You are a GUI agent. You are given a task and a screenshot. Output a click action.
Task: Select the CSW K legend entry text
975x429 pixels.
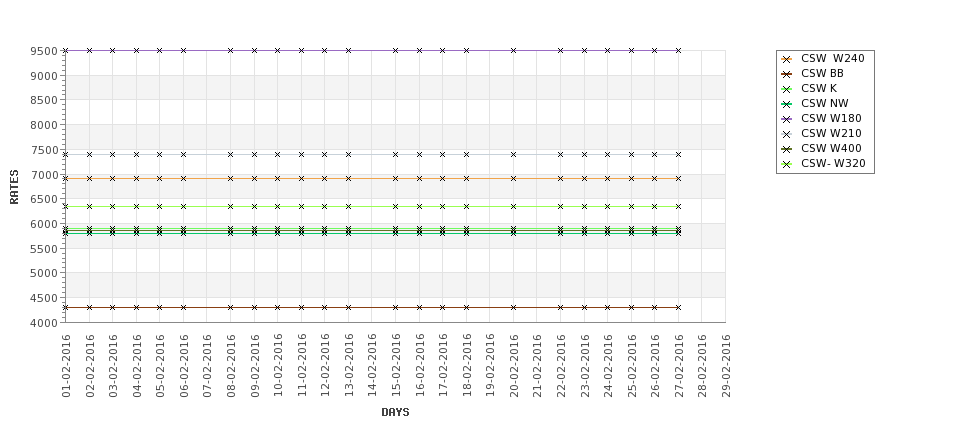819,88
